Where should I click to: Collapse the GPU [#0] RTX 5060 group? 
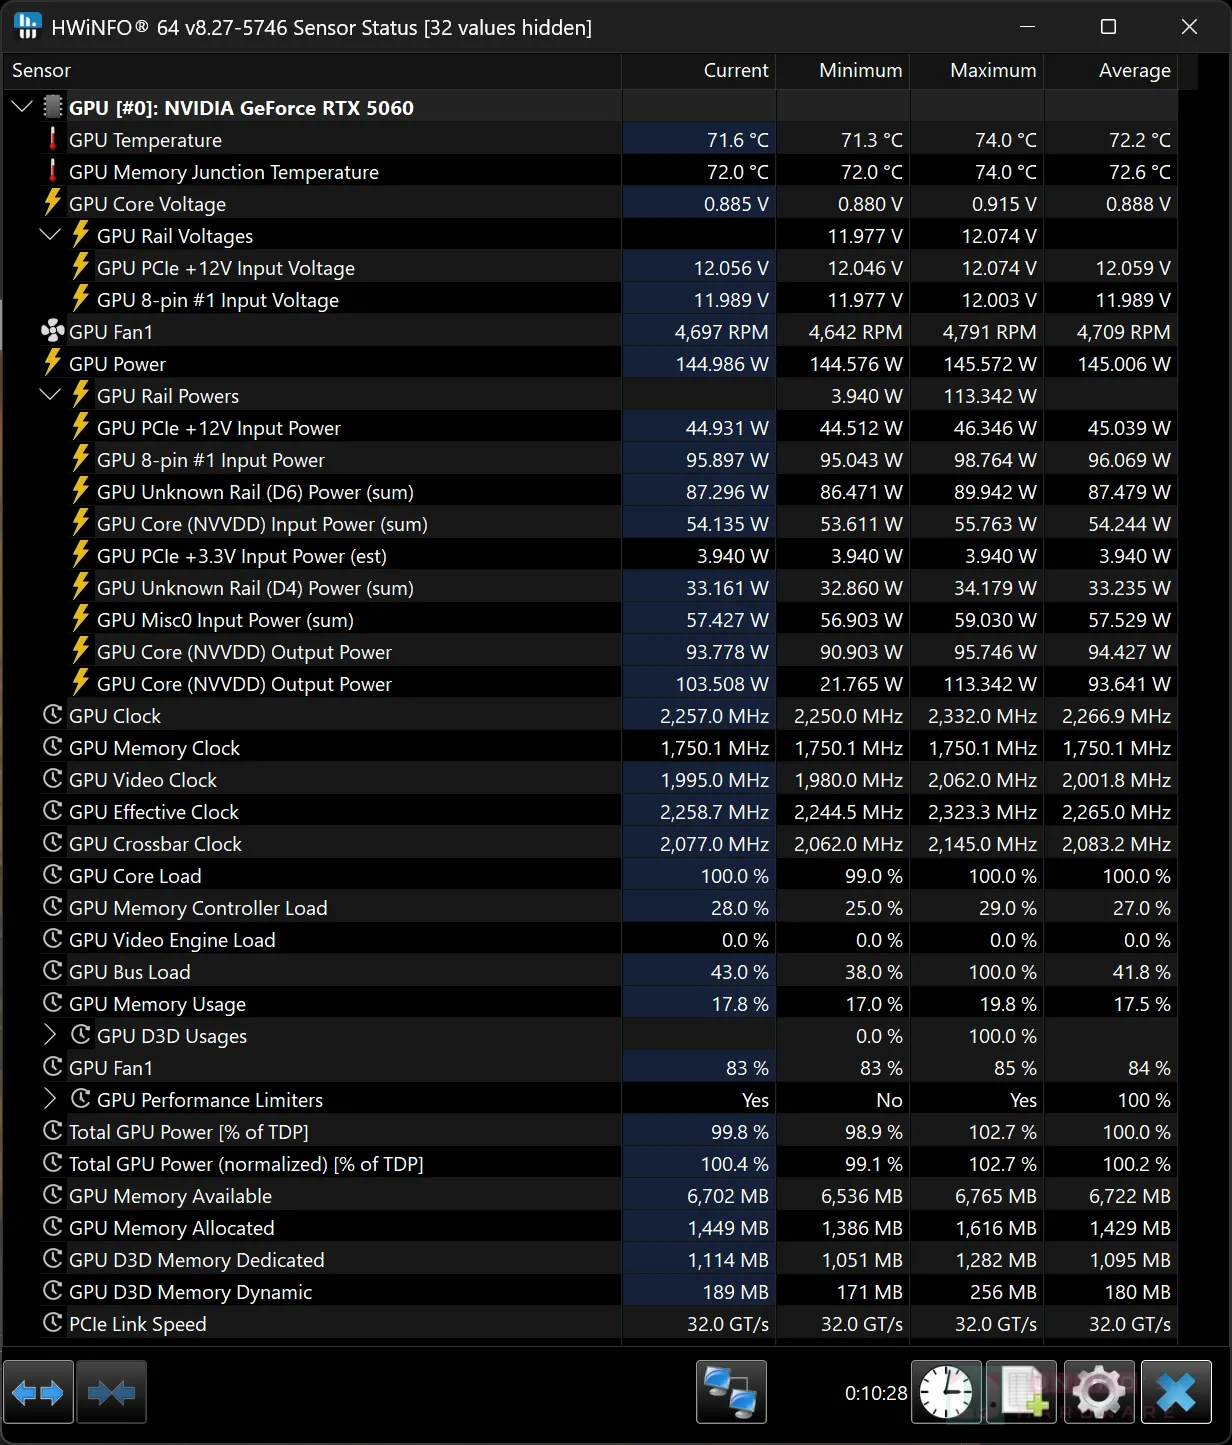[22, 106]
